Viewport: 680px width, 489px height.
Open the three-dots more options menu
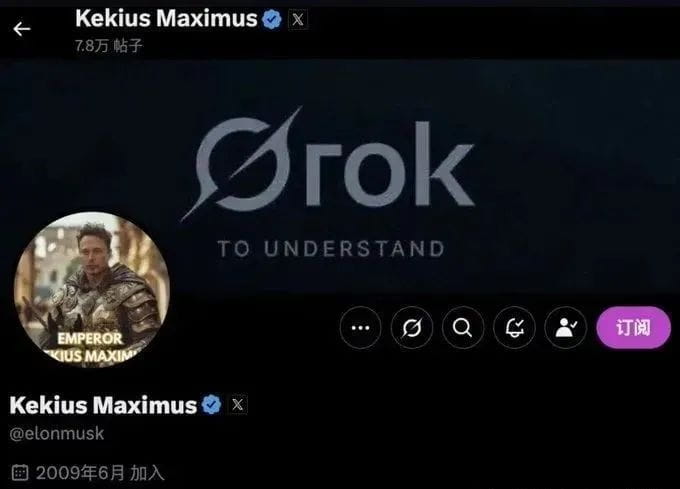(x=360, y=327)
